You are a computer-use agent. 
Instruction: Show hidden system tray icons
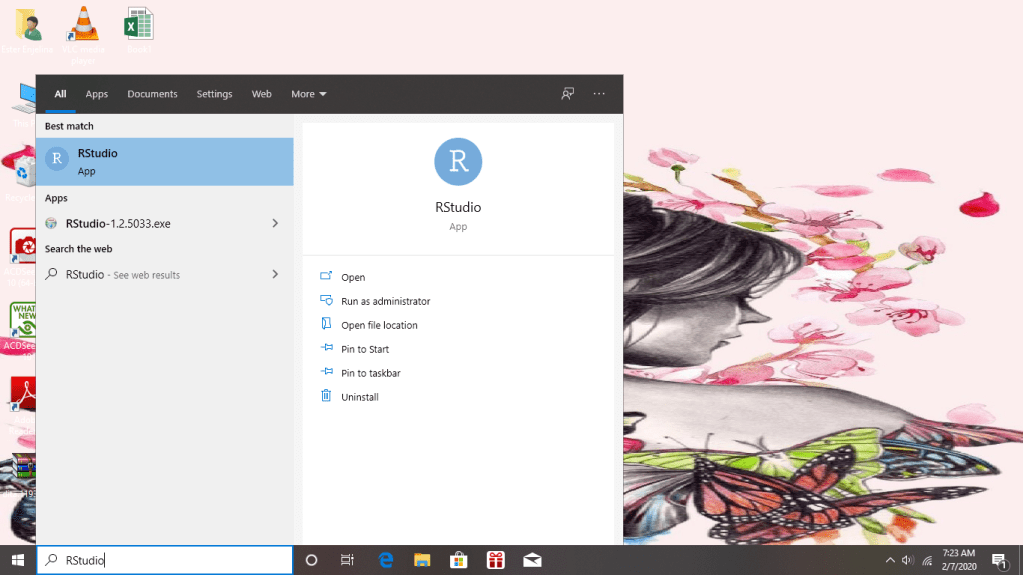[890, 560]
